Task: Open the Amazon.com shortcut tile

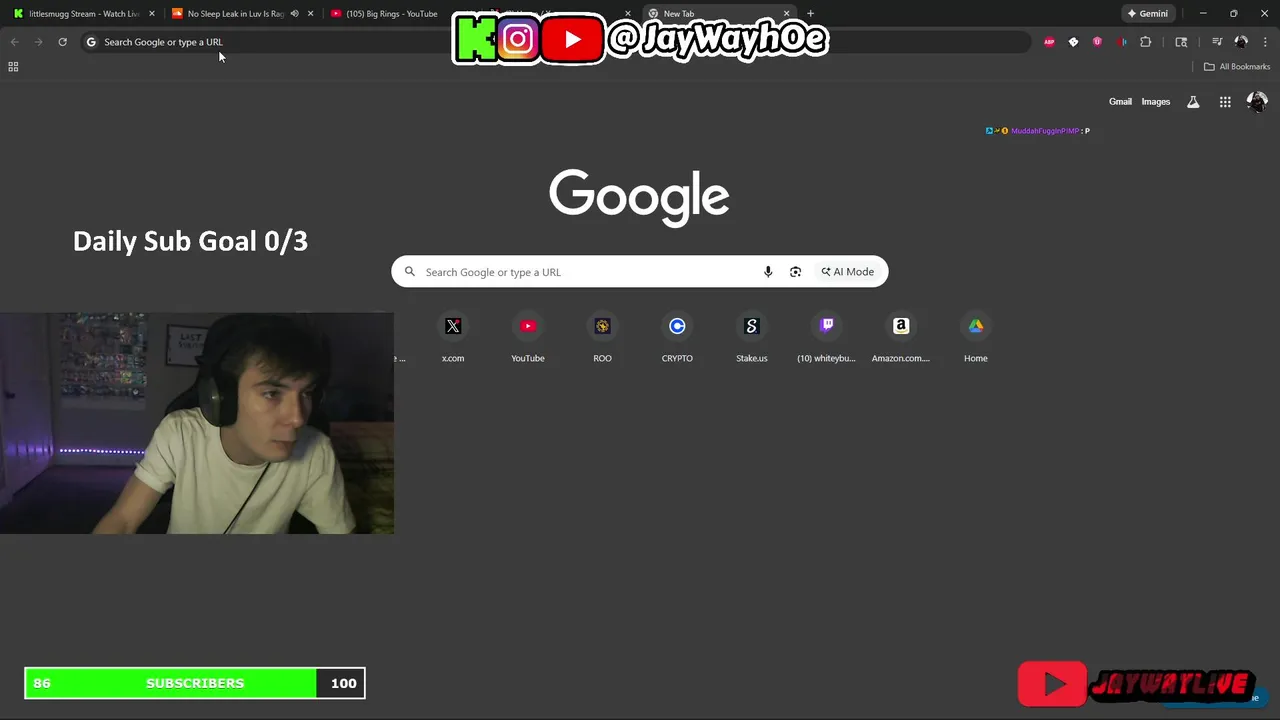Action: pos(901,338)
